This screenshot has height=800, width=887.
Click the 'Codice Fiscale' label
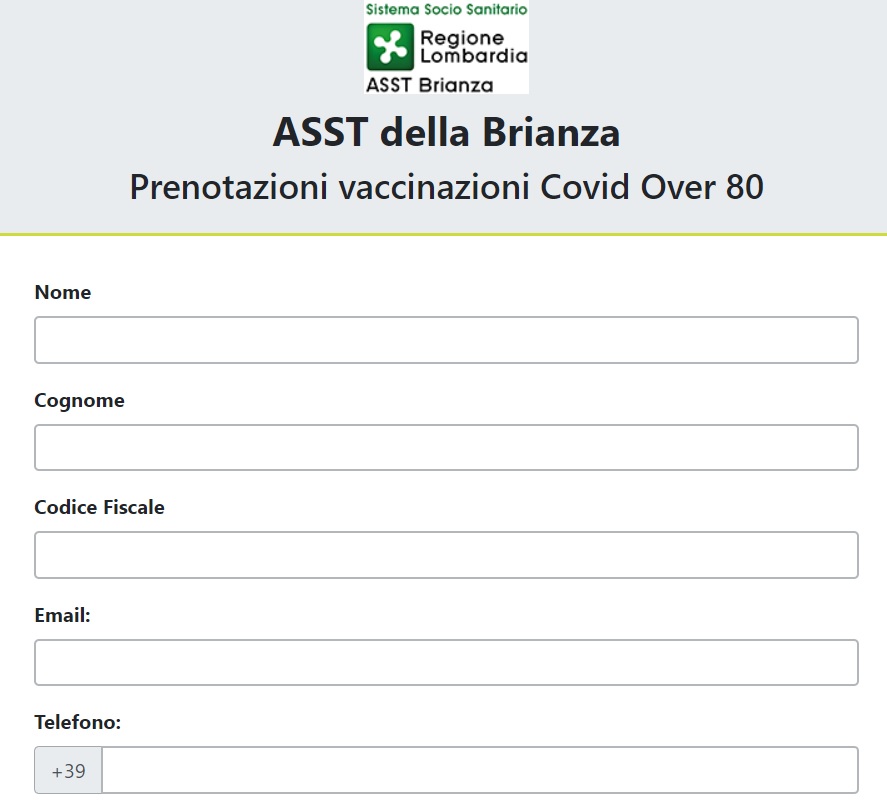(x=100, y=507)
